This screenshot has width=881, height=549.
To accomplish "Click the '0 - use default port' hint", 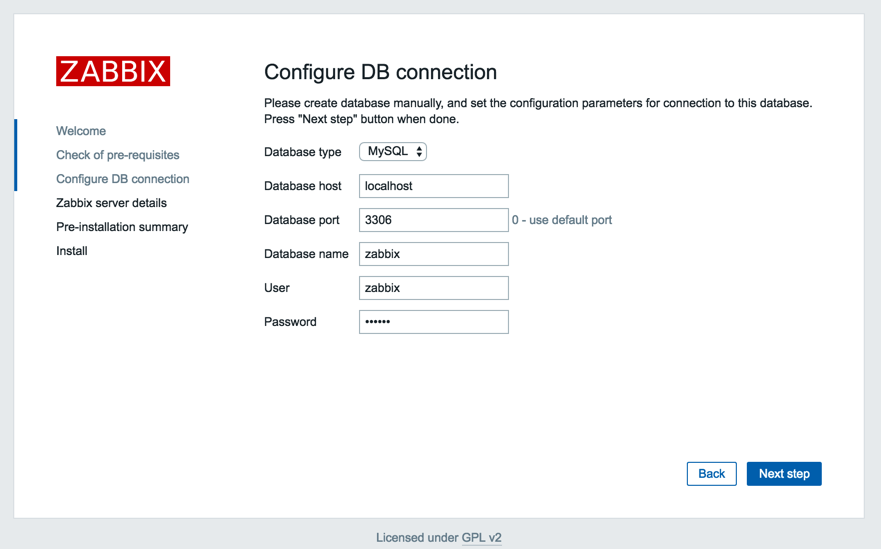I will pos(561,220).
